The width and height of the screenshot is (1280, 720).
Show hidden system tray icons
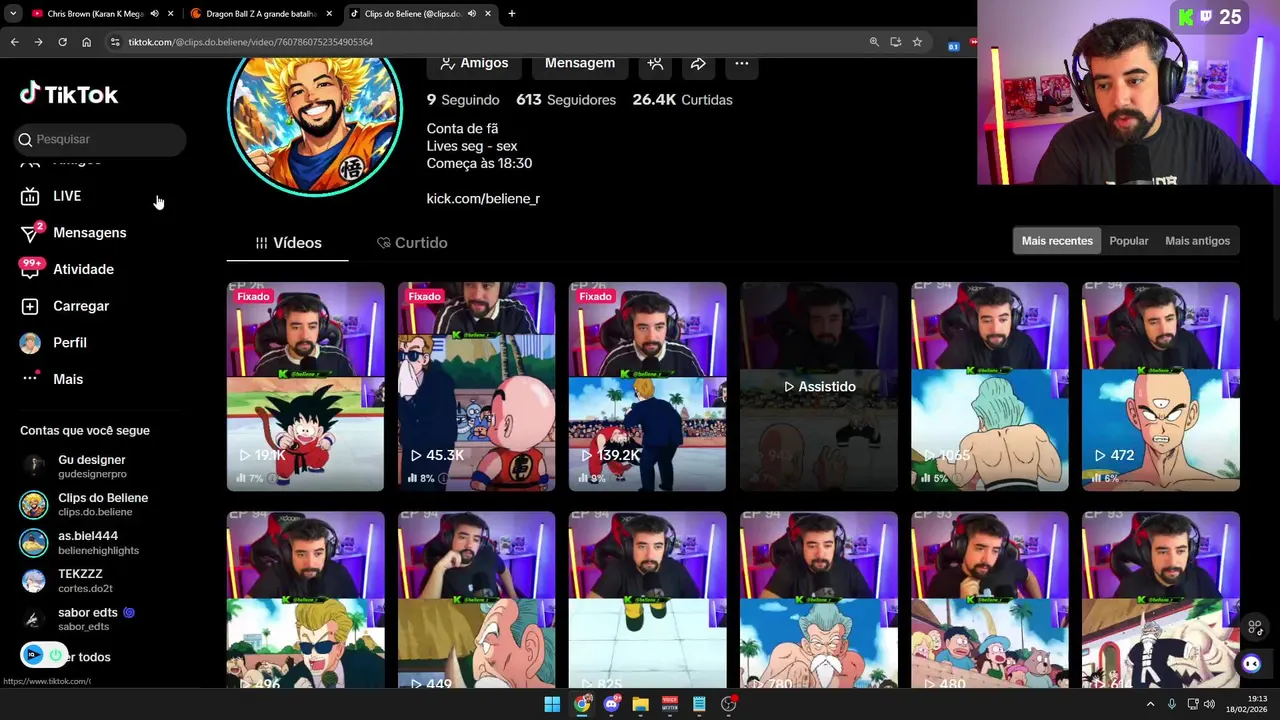(x=1150, y=704)
